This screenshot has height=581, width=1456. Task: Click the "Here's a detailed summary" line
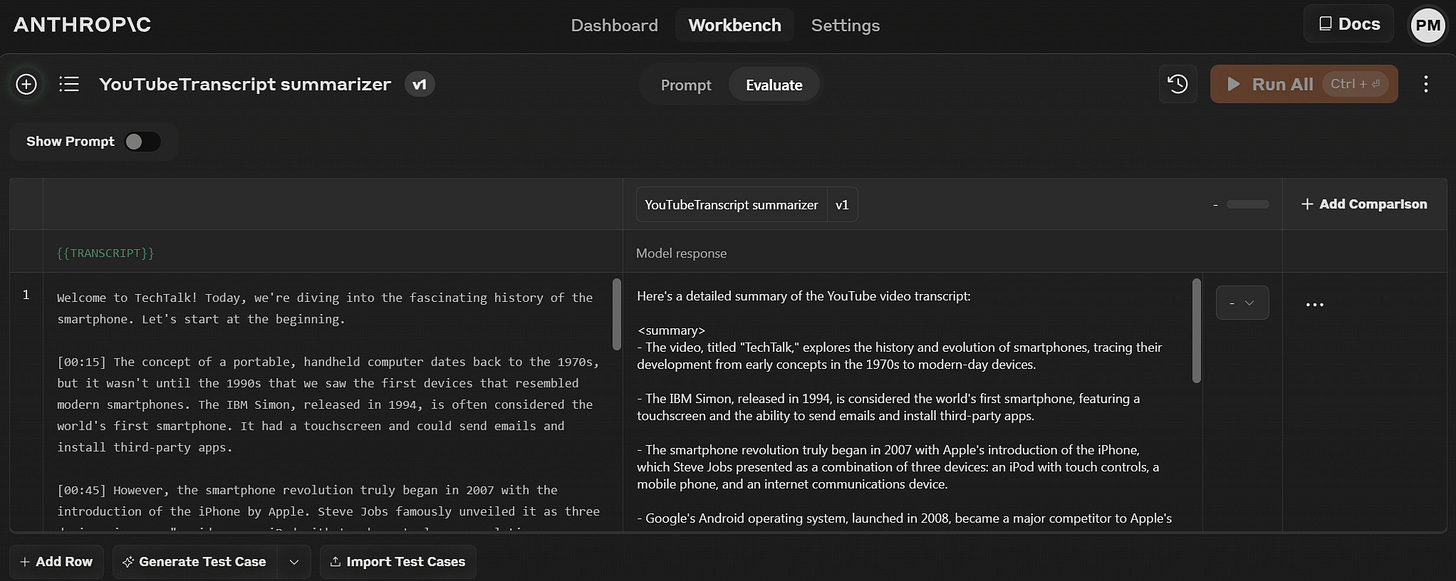coord(804,296)
